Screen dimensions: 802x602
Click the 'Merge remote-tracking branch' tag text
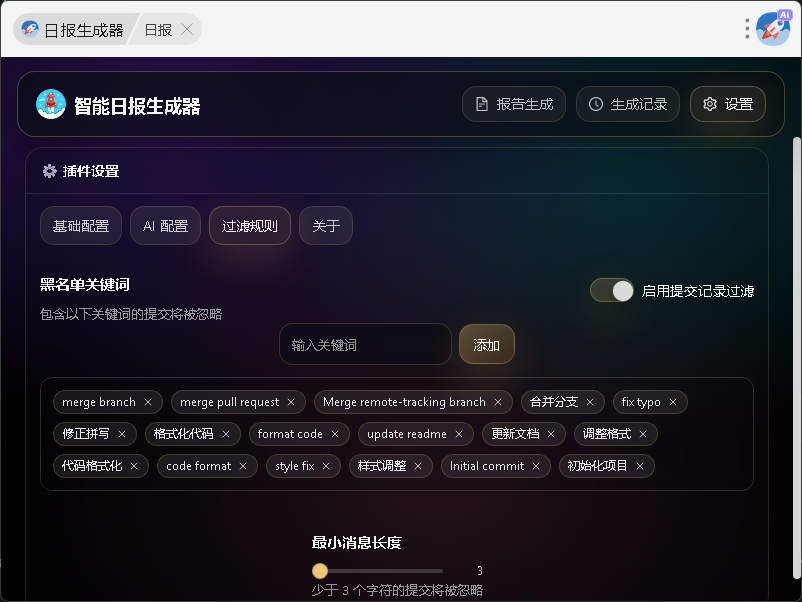click(404, 402)
